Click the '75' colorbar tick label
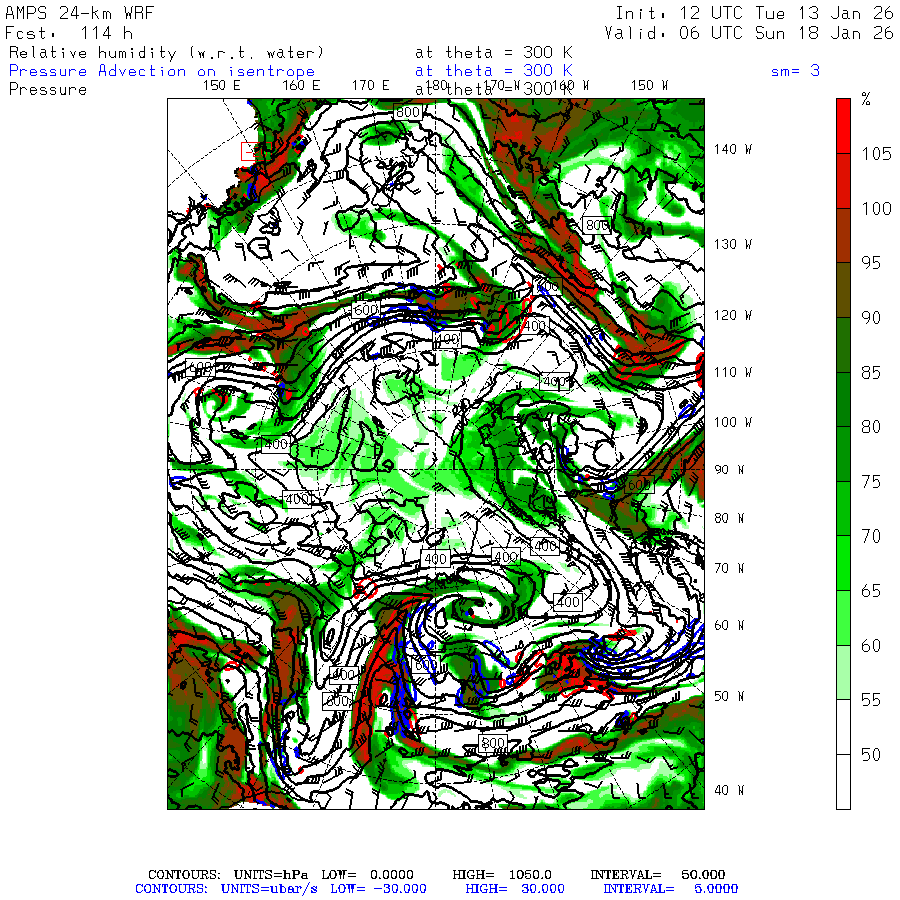 click(x=871, y=482)
